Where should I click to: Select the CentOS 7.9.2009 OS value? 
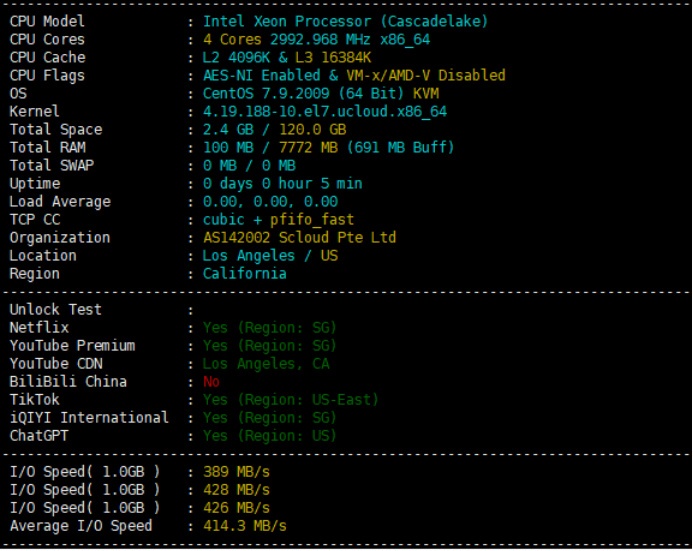click(x=266, y=93)
